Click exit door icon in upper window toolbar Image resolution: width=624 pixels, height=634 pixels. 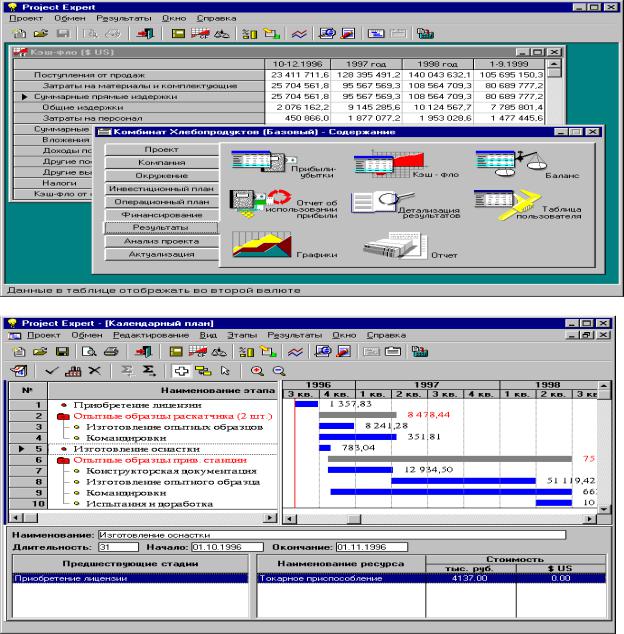[x=146, y=34]
